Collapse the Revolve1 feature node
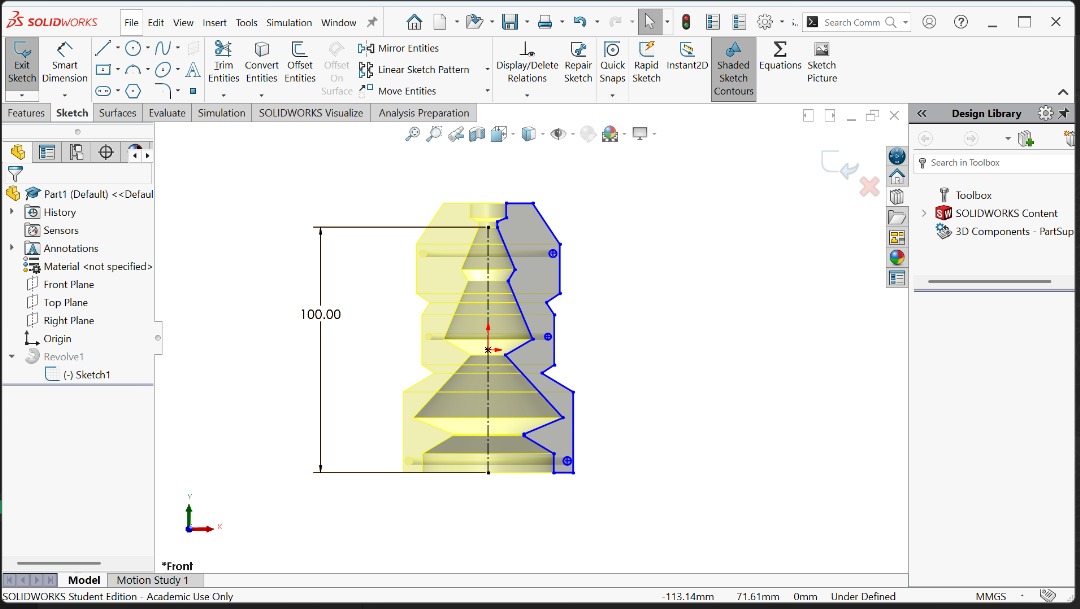The image size is (1080, 609). tap(12, 356)
